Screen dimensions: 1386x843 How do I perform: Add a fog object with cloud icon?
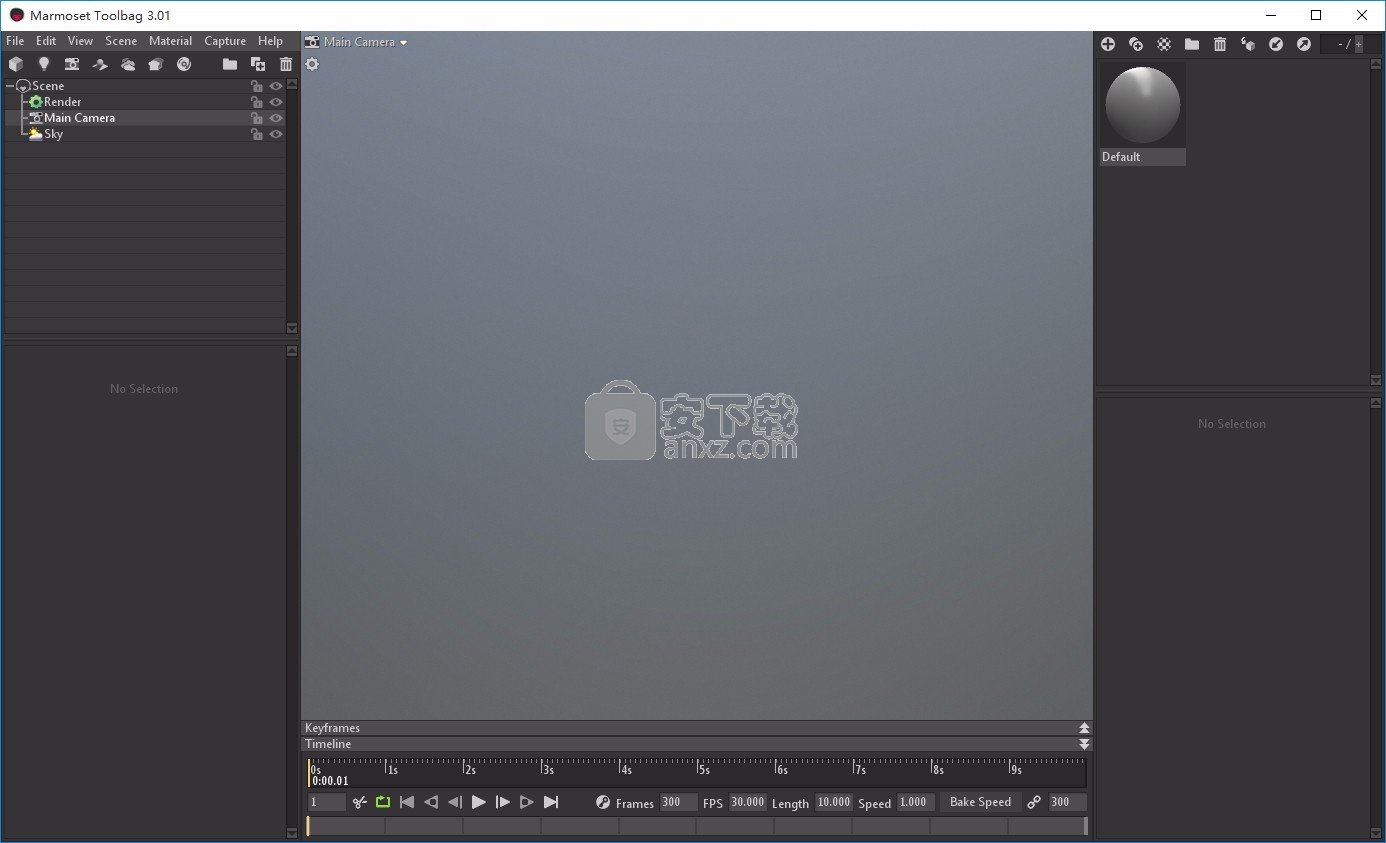pos(128,64)
